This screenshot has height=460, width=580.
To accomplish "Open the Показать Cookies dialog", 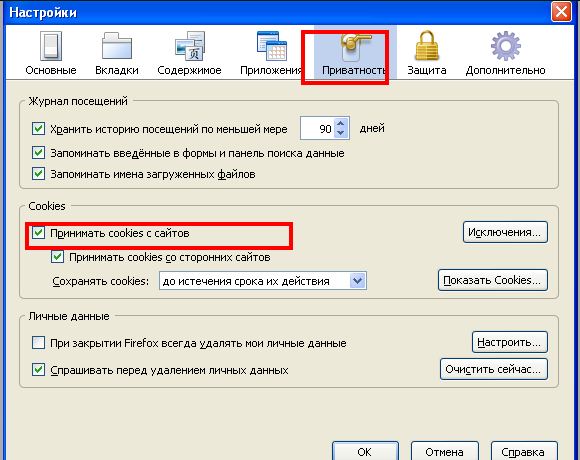I will click(493, 280).
